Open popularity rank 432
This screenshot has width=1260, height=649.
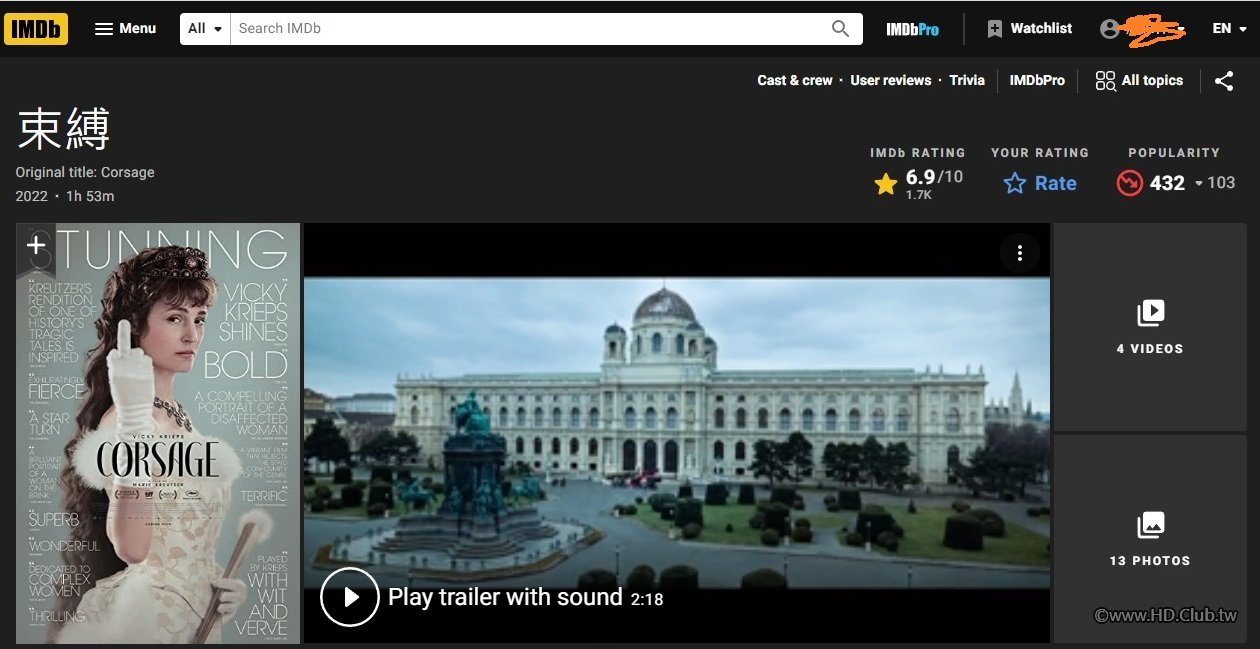(1176, 183)
